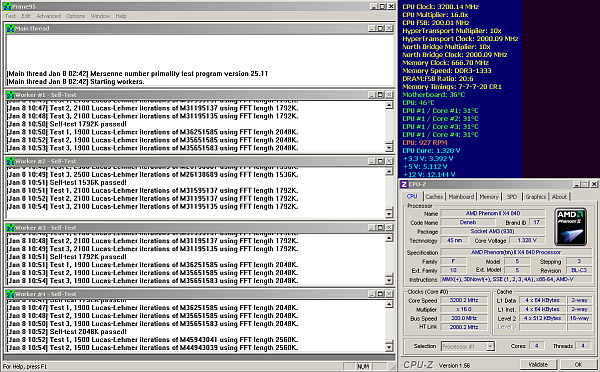Click the Worker #2 window icon
The height and width of the screenshot is (372, 600).
coord(10,161)
